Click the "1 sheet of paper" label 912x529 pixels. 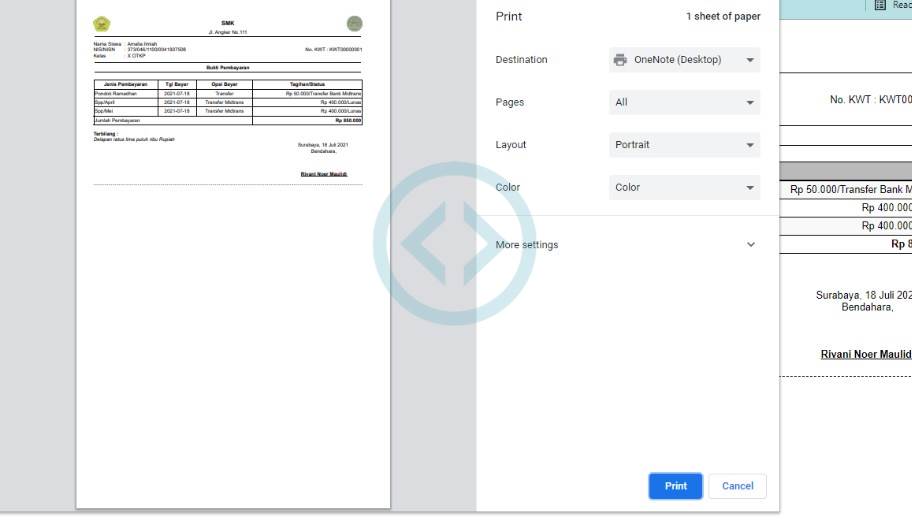click(723, 17)
